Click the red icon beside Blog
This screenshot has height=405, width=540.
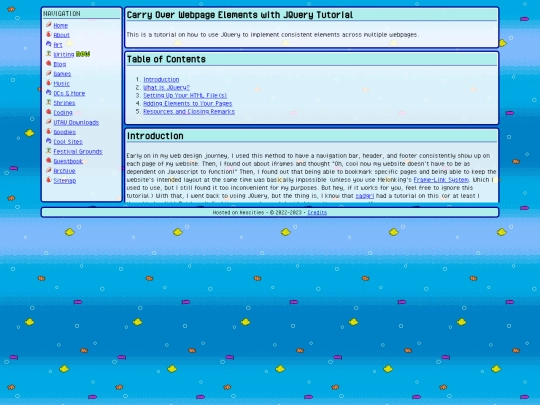coord(49,63)
